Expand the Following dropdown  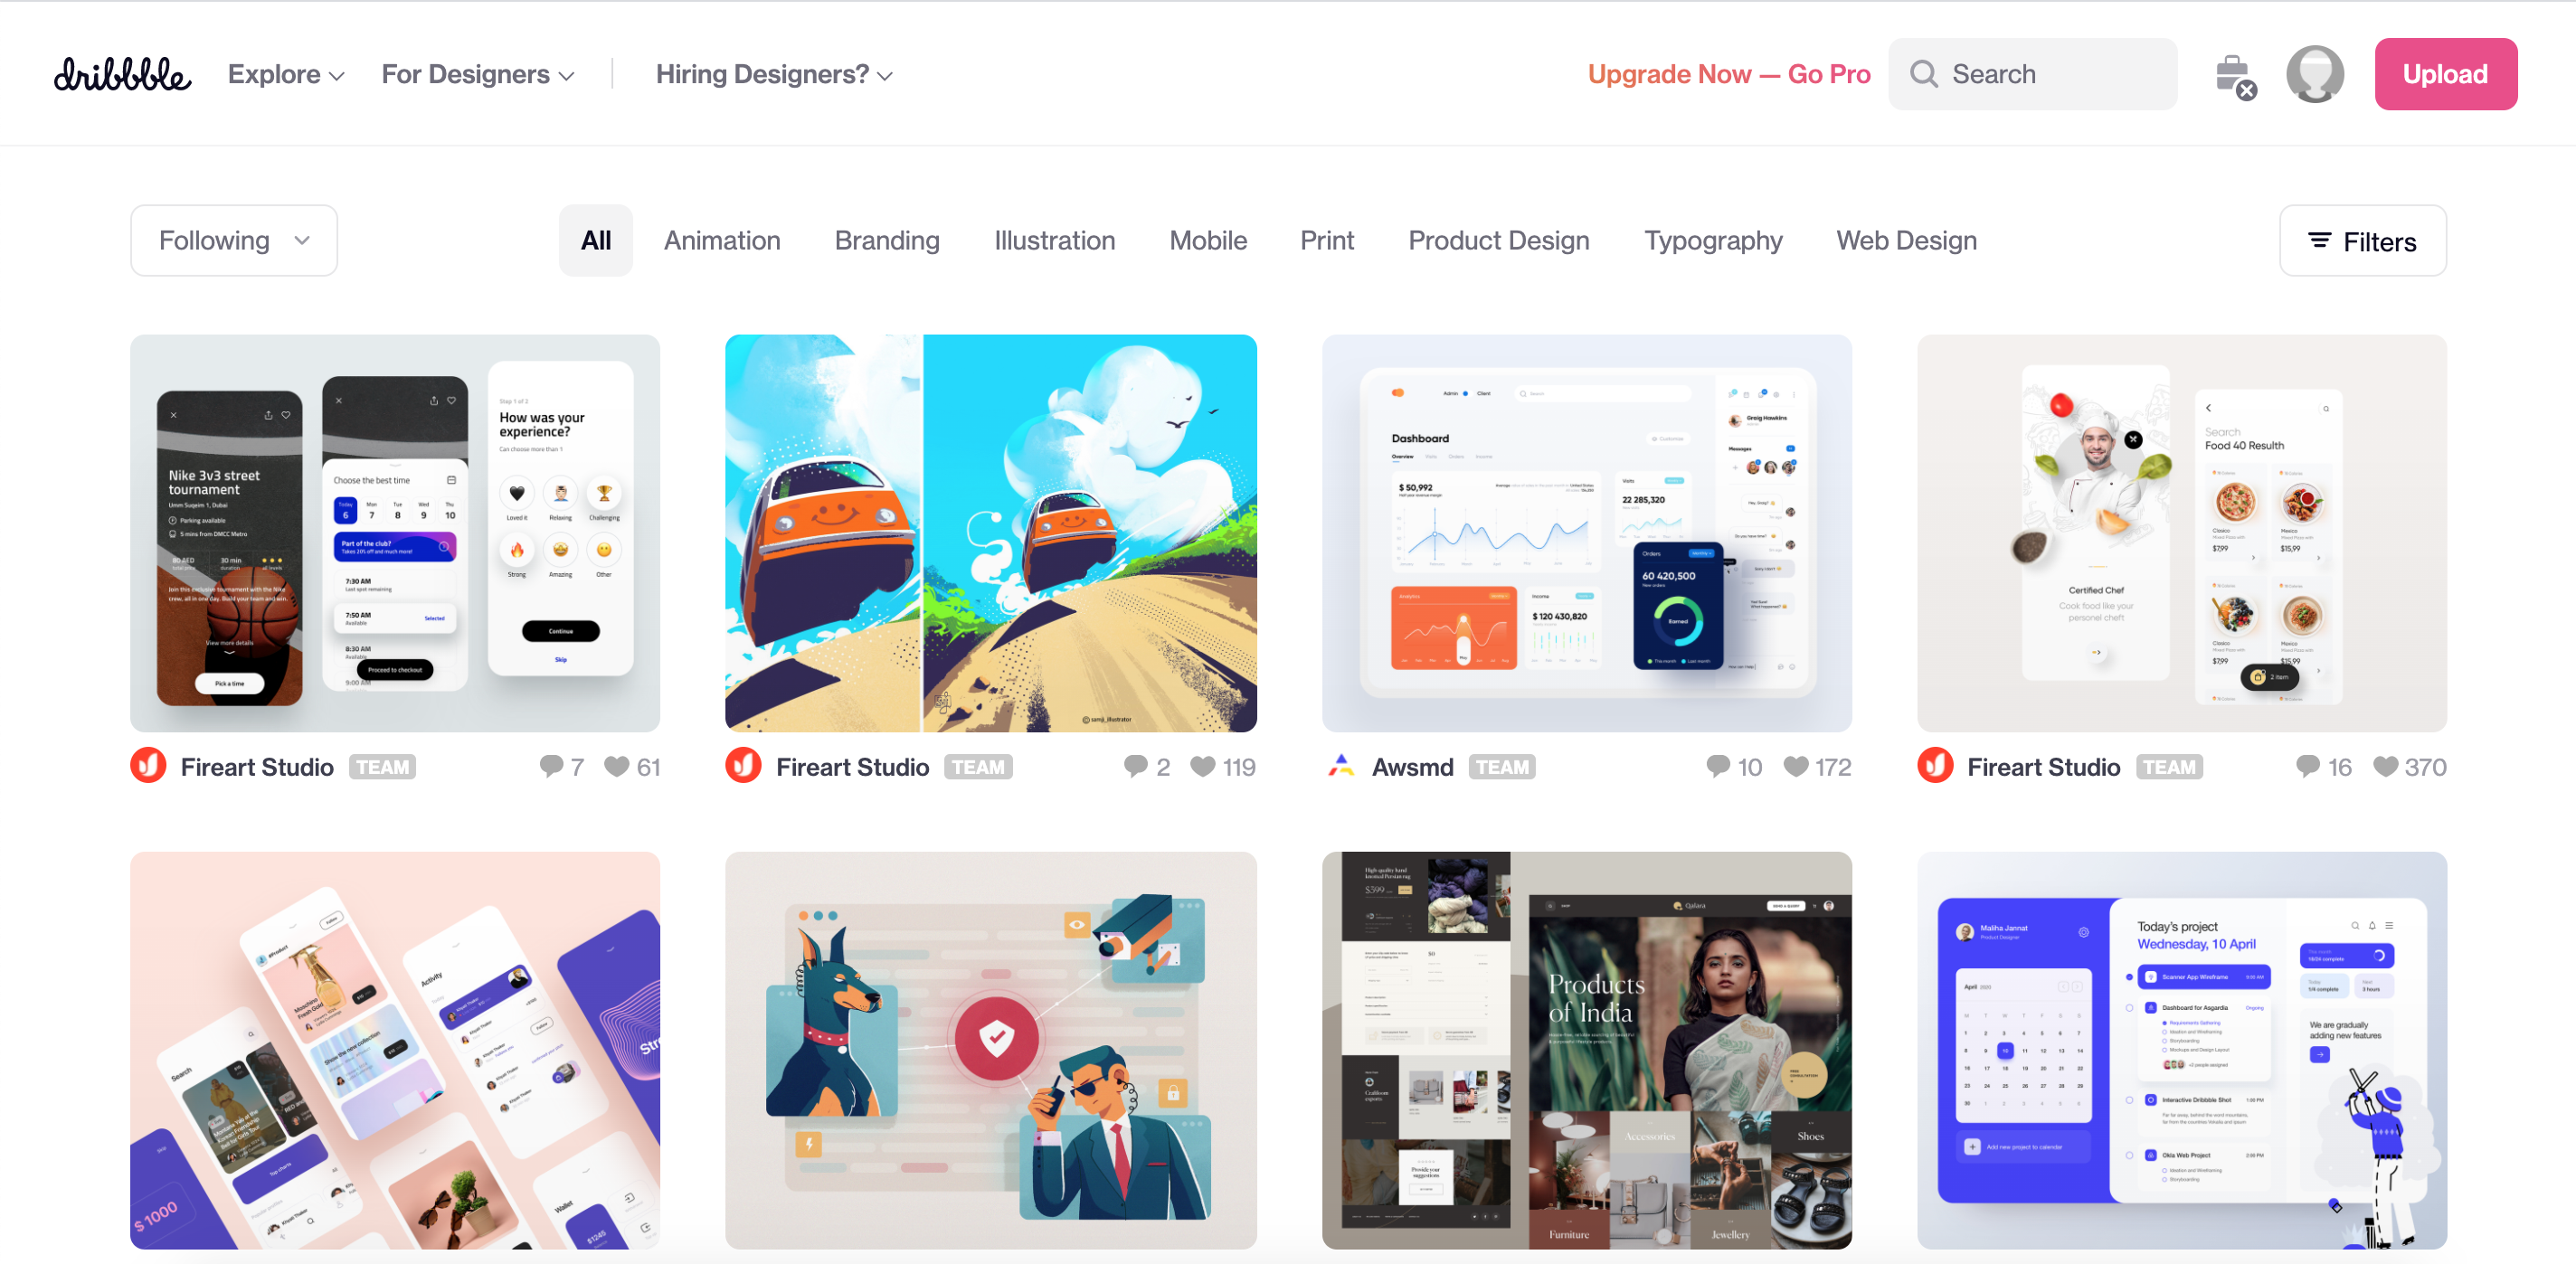pyautogui.click(x=234, y=241)
